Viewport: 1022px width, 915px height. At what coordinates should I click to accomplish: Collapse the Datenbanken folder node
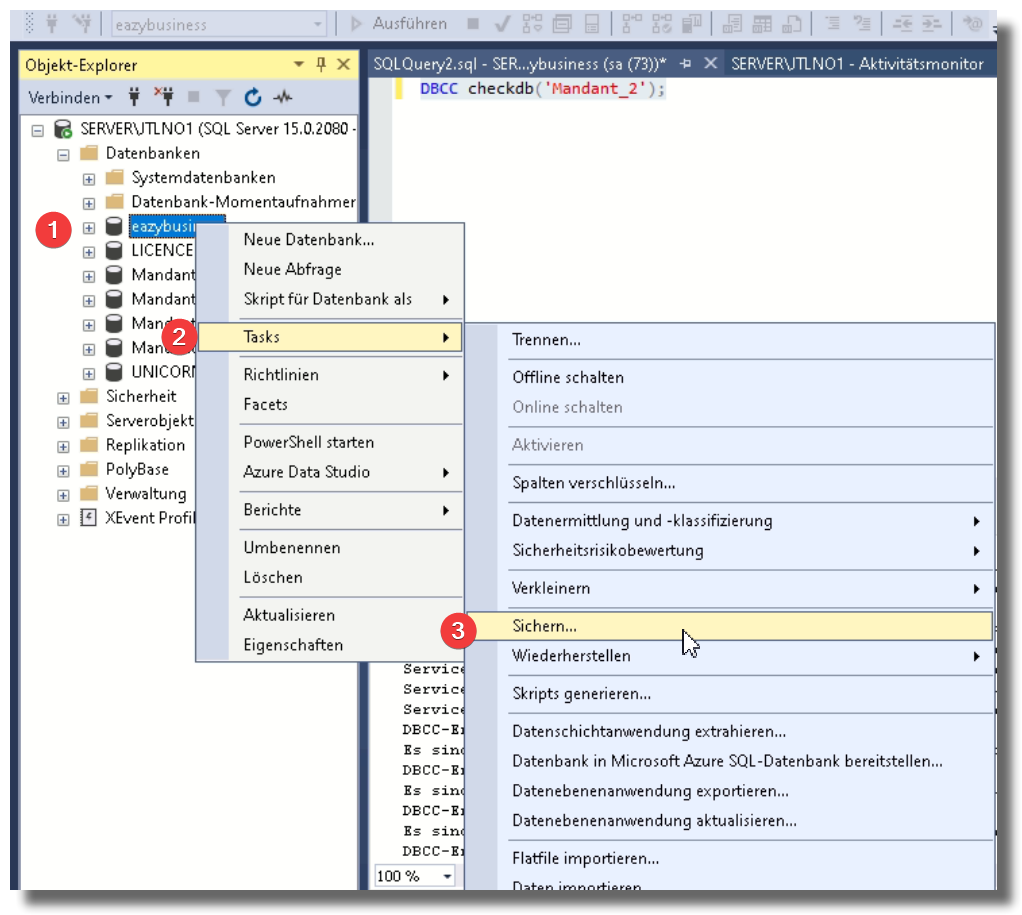point(63,154)
